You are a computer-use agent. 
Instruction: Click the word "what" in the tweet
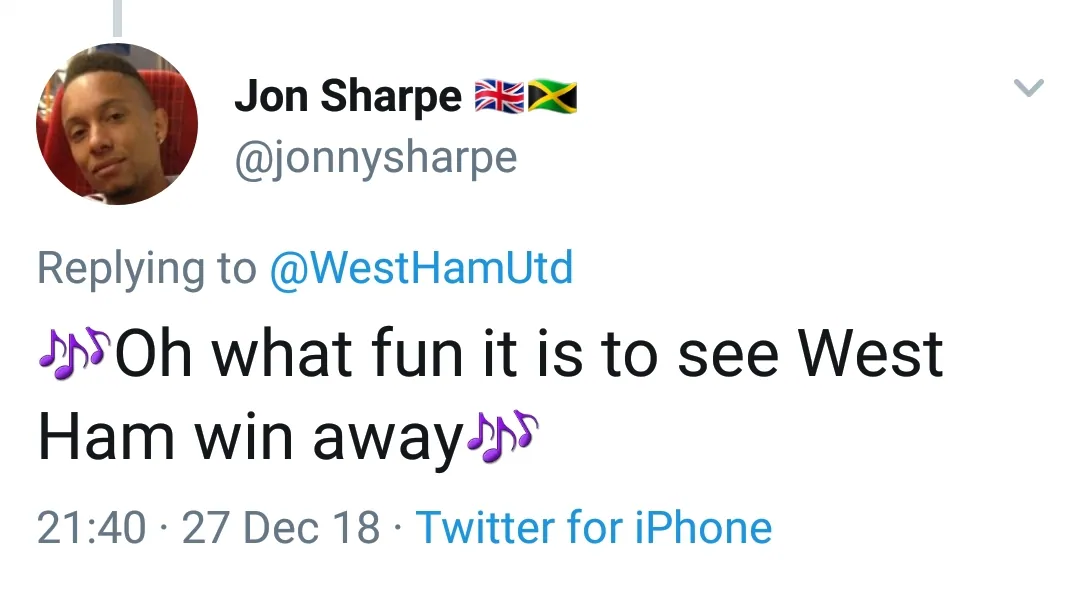pos(280,354)
